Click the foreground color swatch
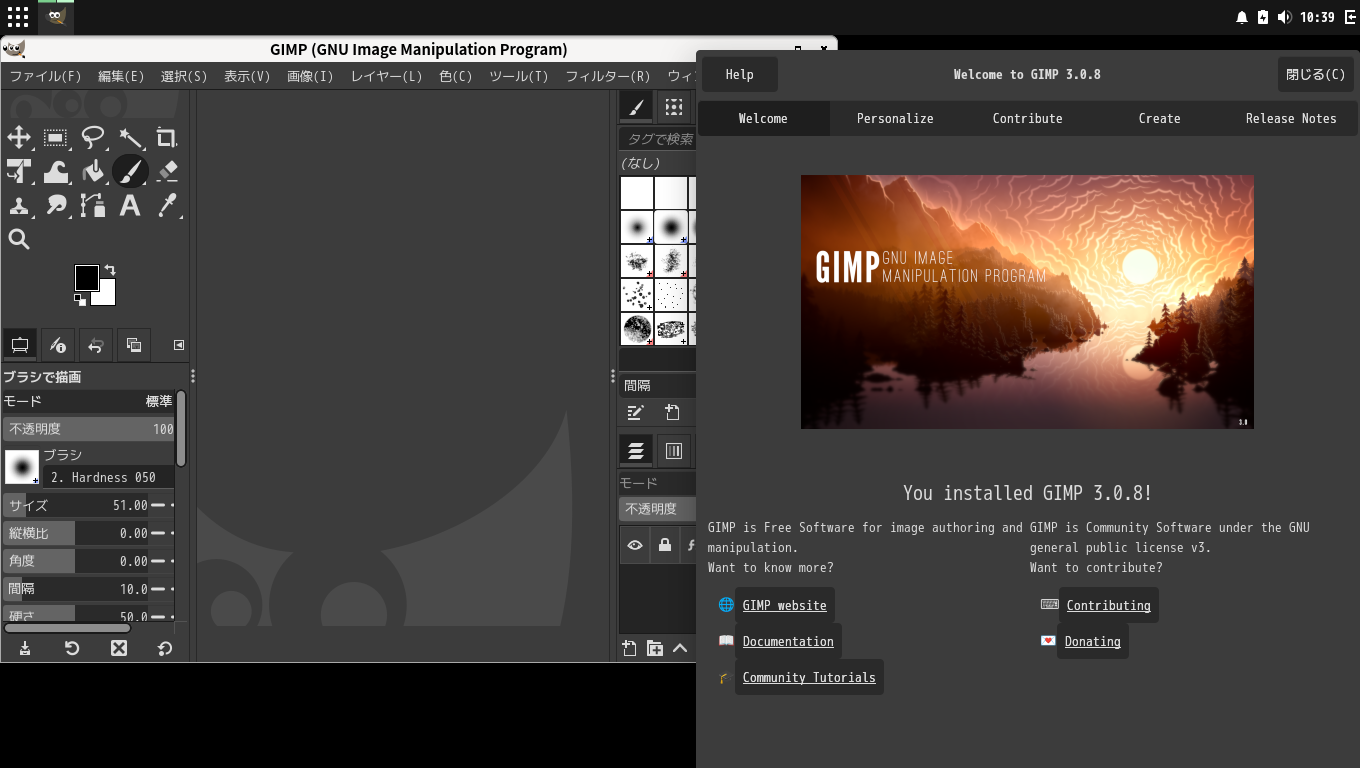Viewport: 1360px width, 768px height. (87, 278)
